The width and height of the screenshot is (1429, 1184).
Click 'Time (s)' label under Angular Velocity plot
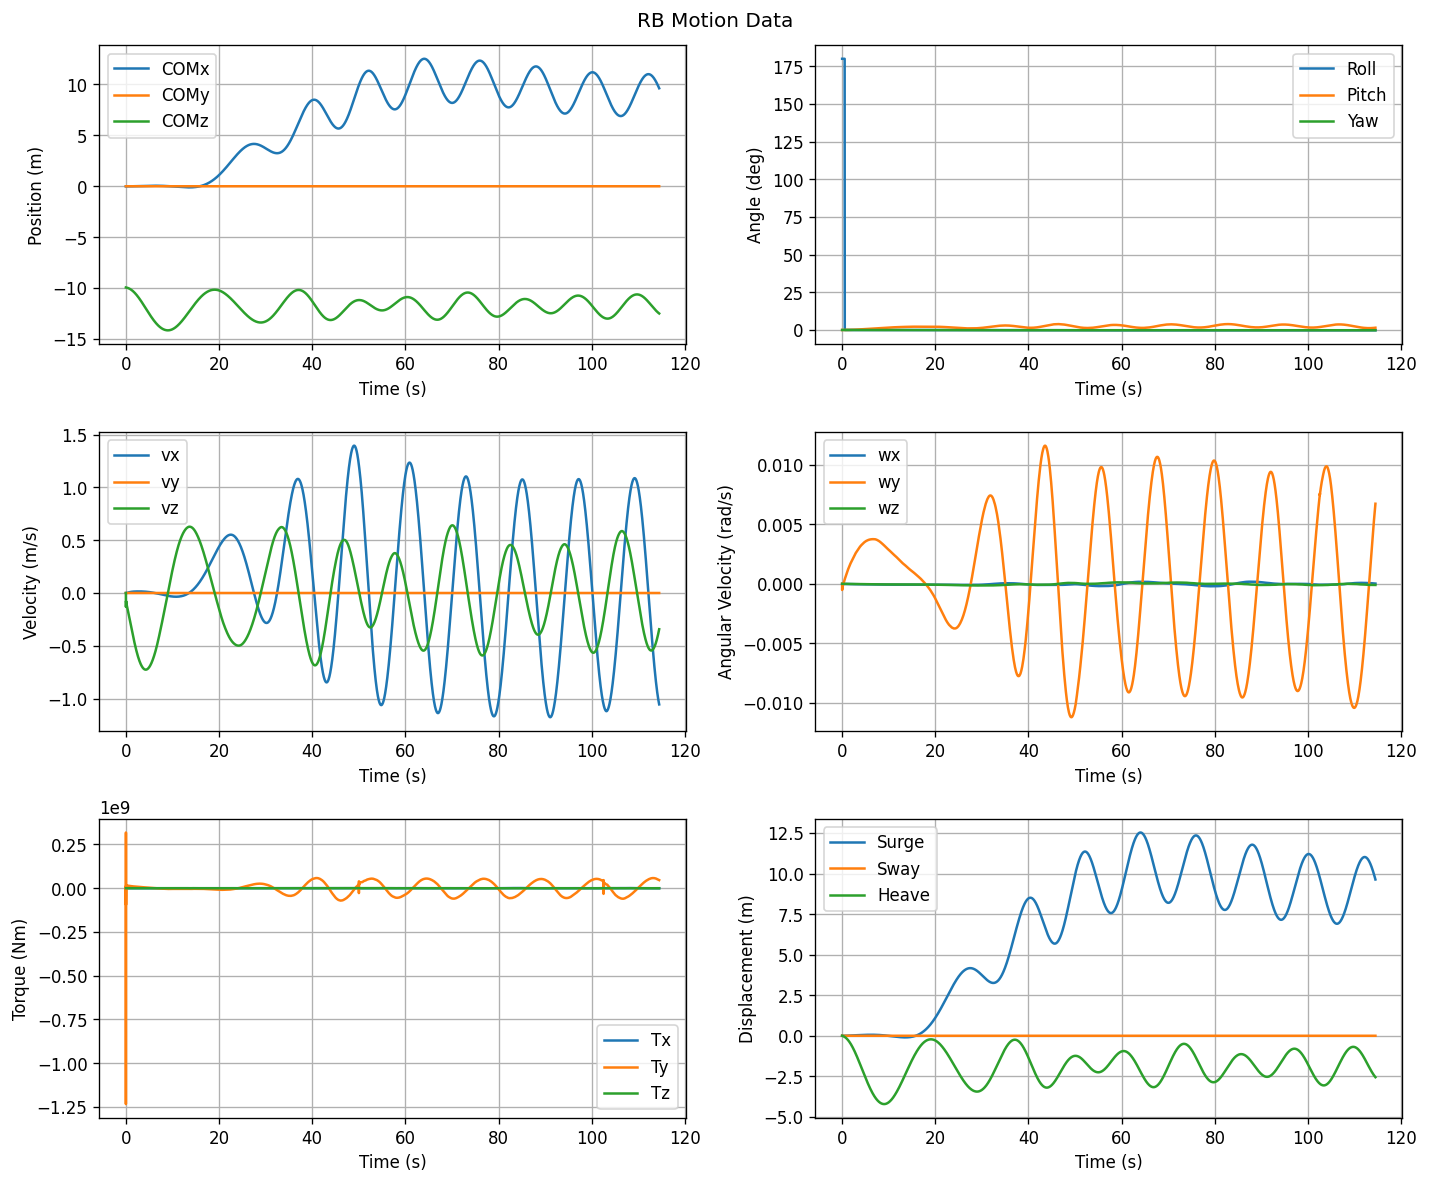tap(1109, 775)
